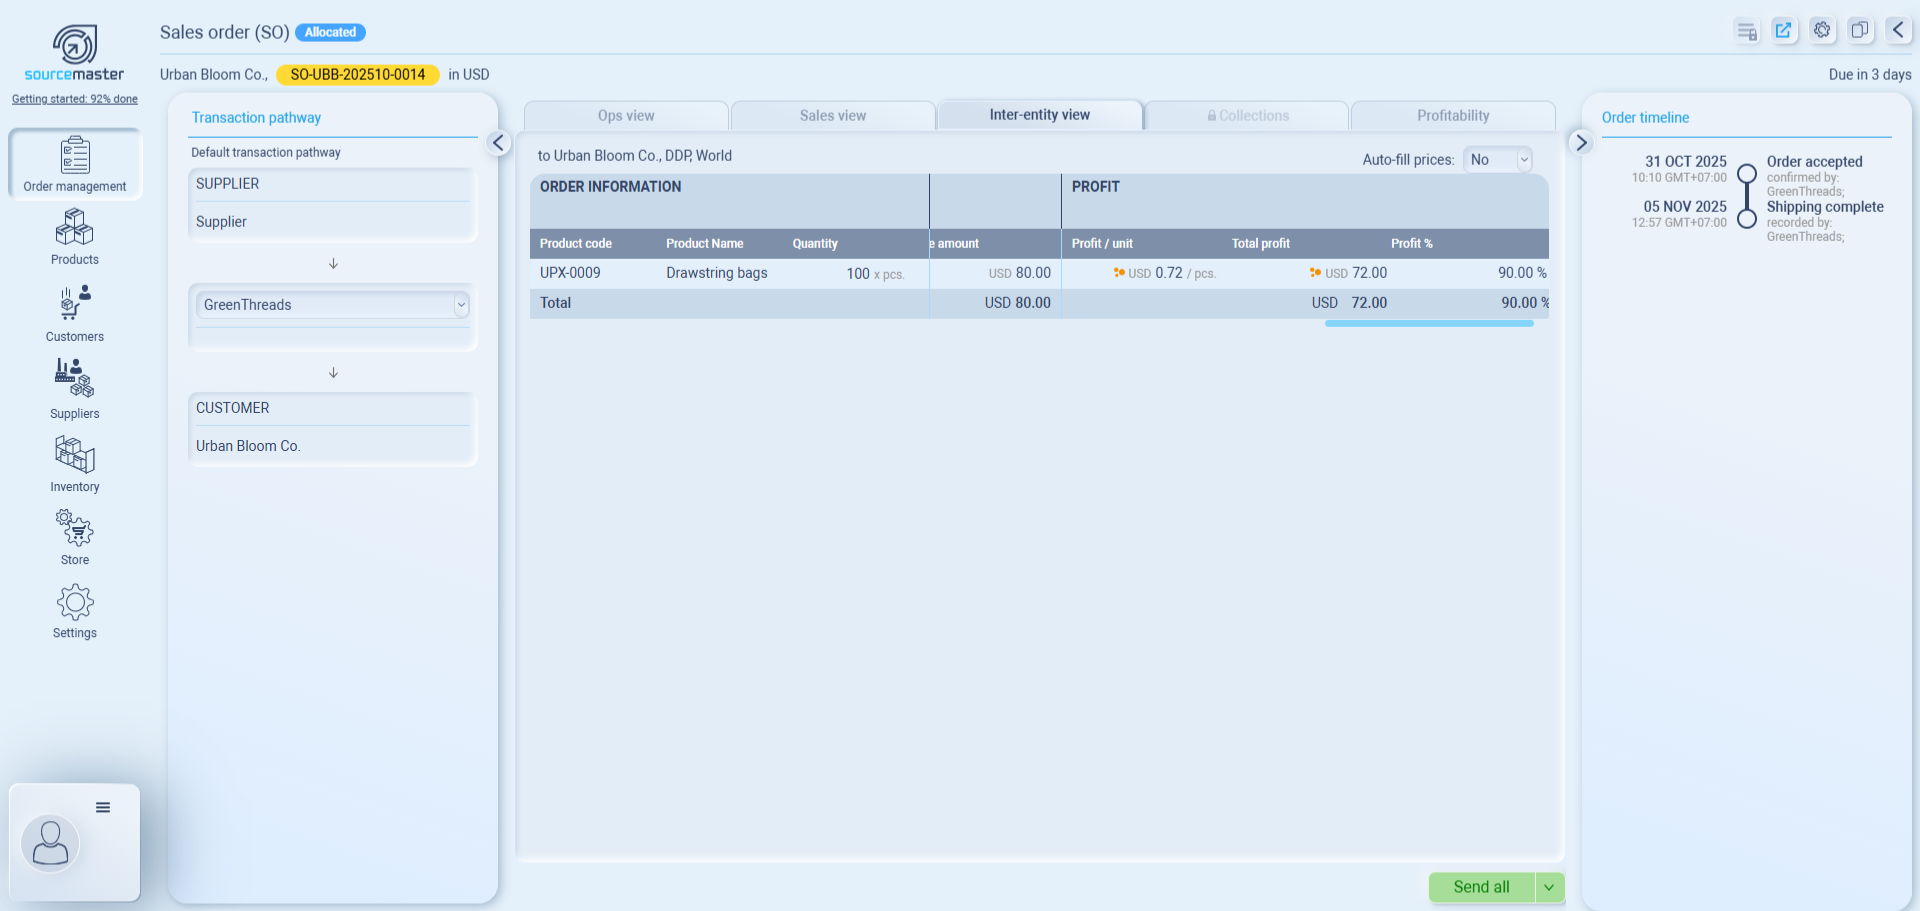Image resolution: width=1920 pixels, height=911 pixels.
Task: Expand the GreenThreads entity dropdown
Action: (x=461, y=305)
